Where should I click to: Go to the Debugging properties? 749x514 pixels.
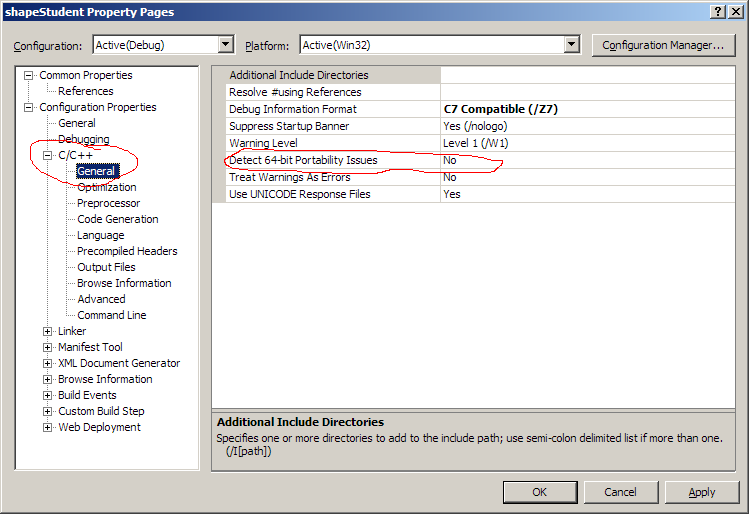click(83, 139)
